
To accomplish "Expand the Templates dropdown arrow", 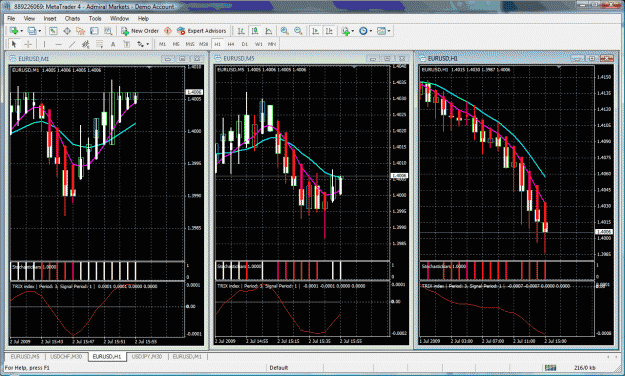I will (x=389, y=31).
